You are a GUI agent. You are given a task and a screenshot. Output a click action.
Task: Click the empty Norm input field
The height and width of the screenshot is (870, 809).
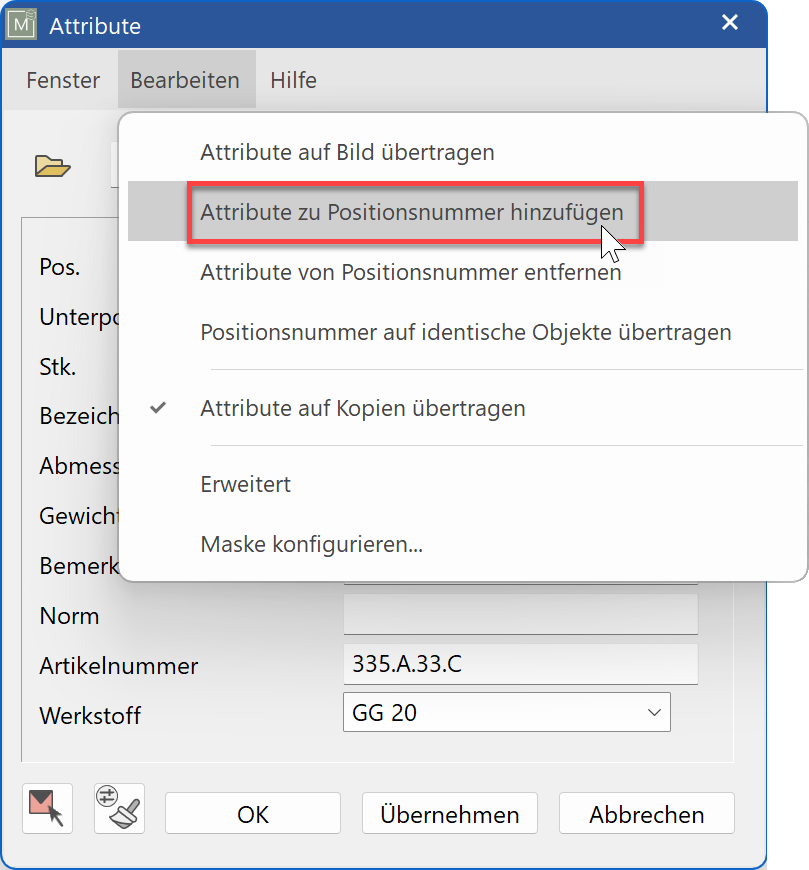tap(520, 614)
